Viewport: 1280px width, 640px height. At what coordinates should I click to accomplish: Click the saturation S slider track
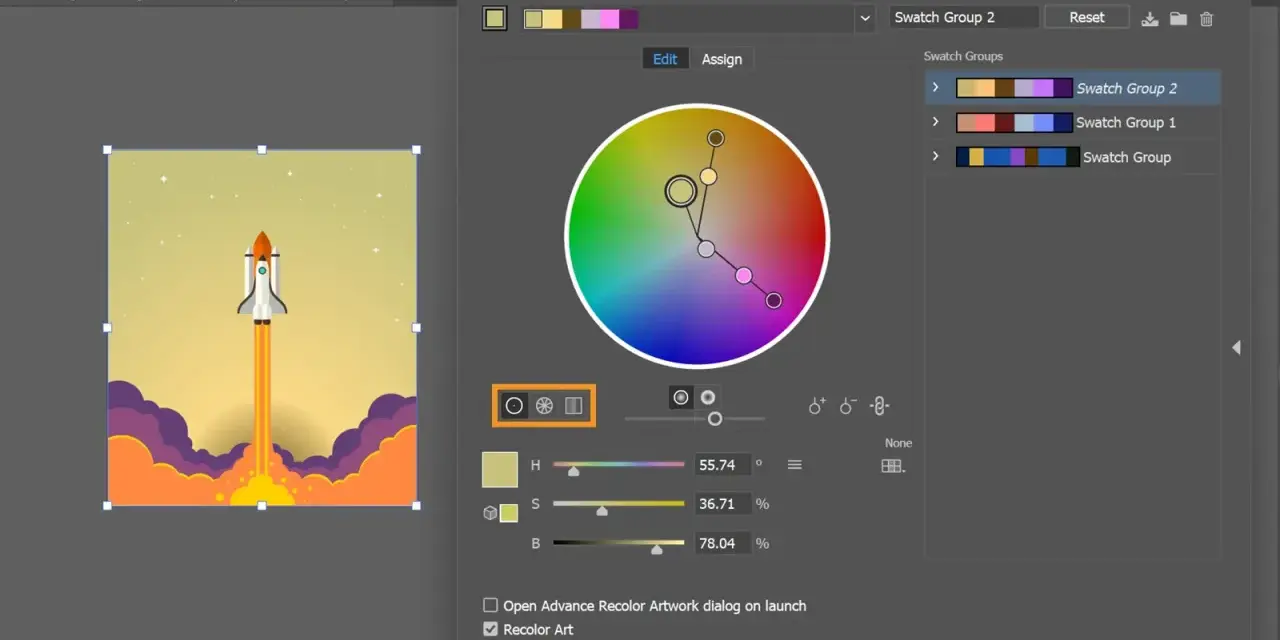pos(618,503)
